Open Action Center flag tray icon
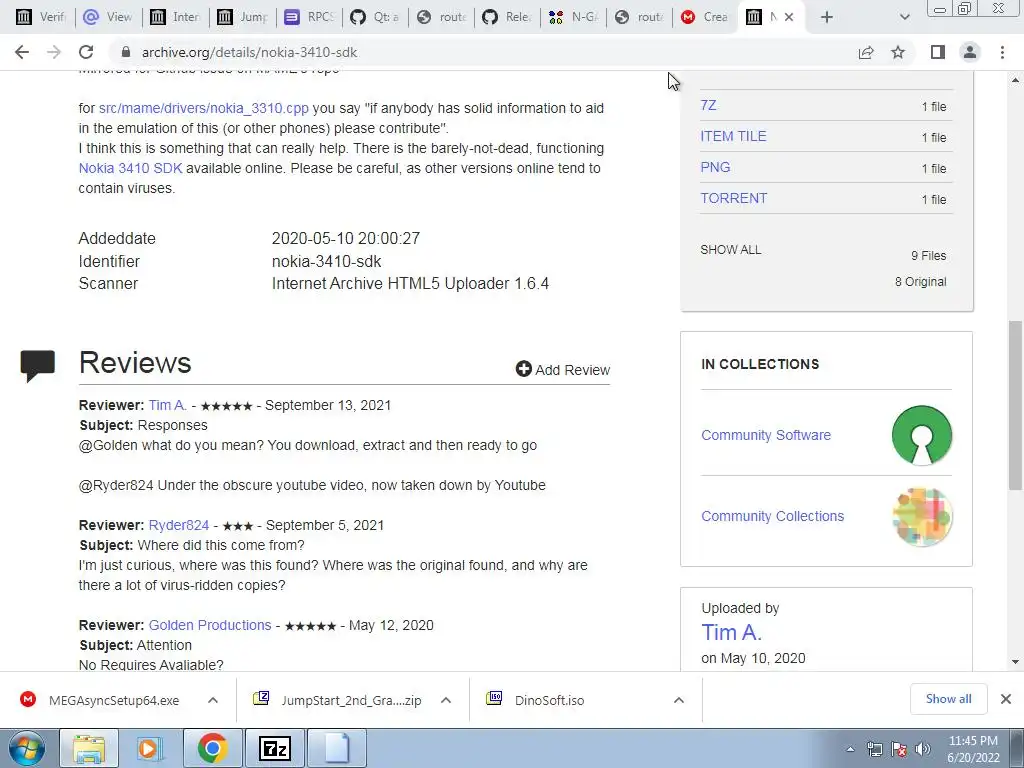The width and height of the screenshot is (1024, 768). point(899,749)
